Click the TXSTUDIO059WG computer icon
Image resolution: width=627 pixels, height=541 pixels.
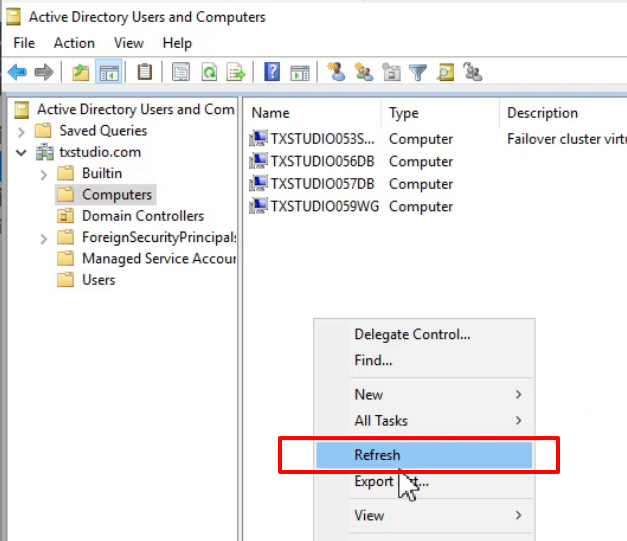258,206
